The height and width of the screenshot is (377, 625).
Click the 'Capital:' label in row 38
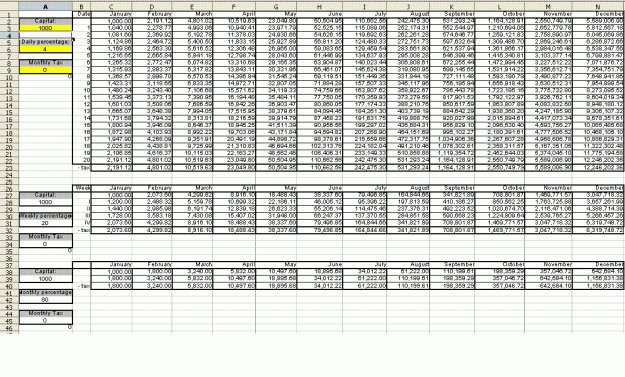pyautogui.click(x=45, y=272)
